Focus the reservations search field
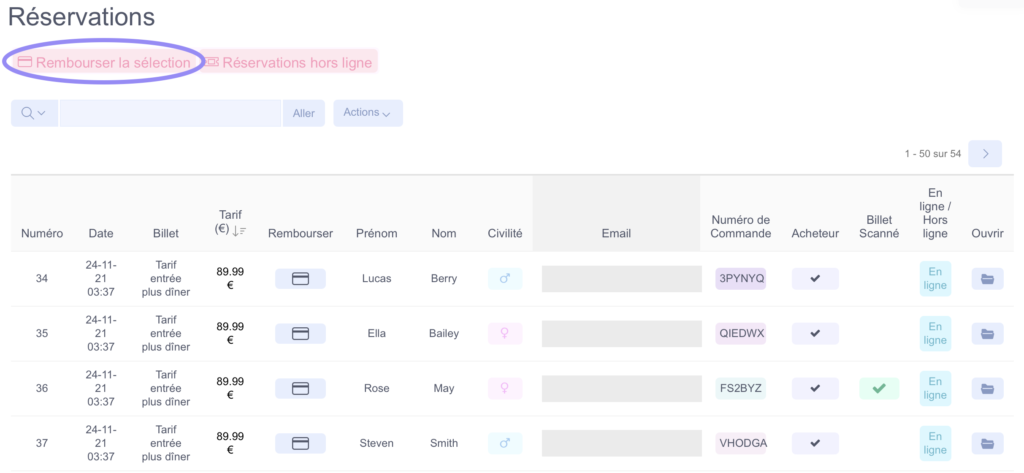This screenshot has width=1024, height=473. point(170,113)
